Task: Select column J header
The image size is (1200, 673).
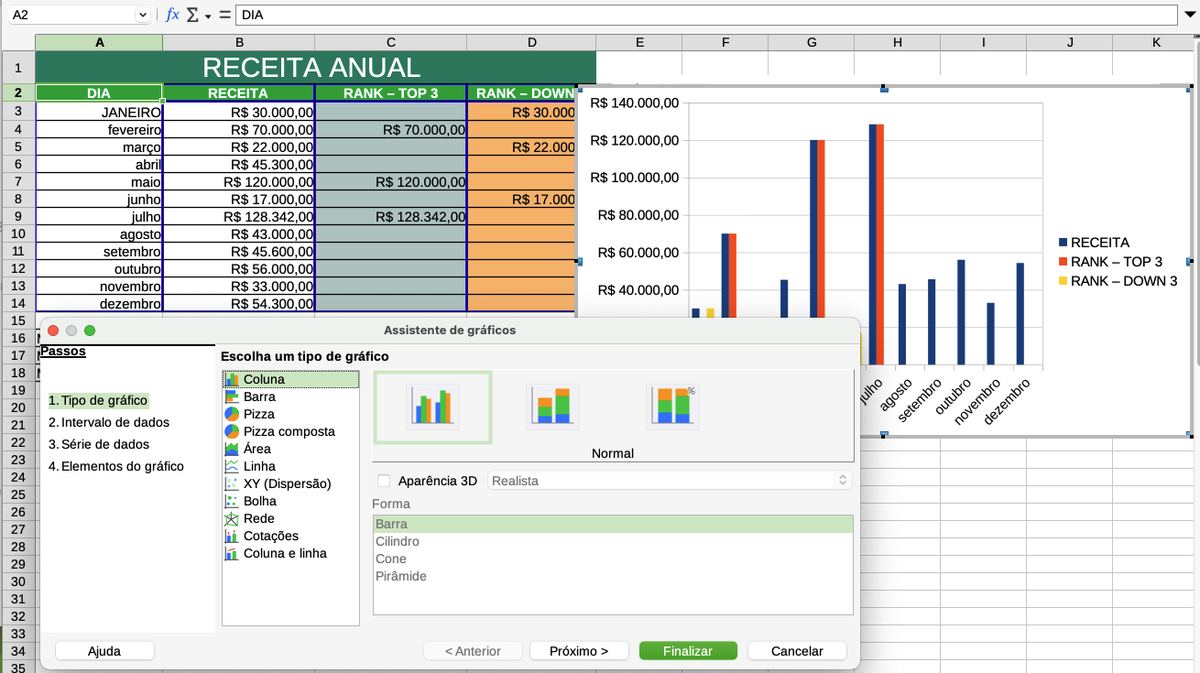Action: [1070, 42]
